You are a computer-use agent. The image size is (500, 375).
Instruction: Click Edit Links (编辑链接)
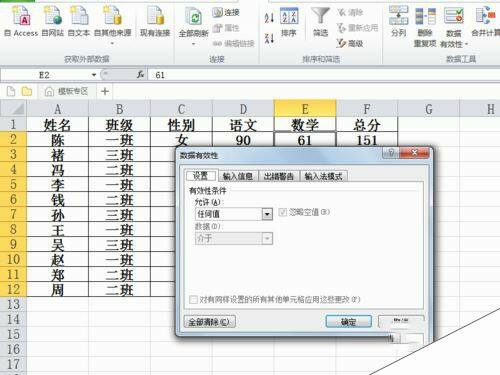click(233, 44)
